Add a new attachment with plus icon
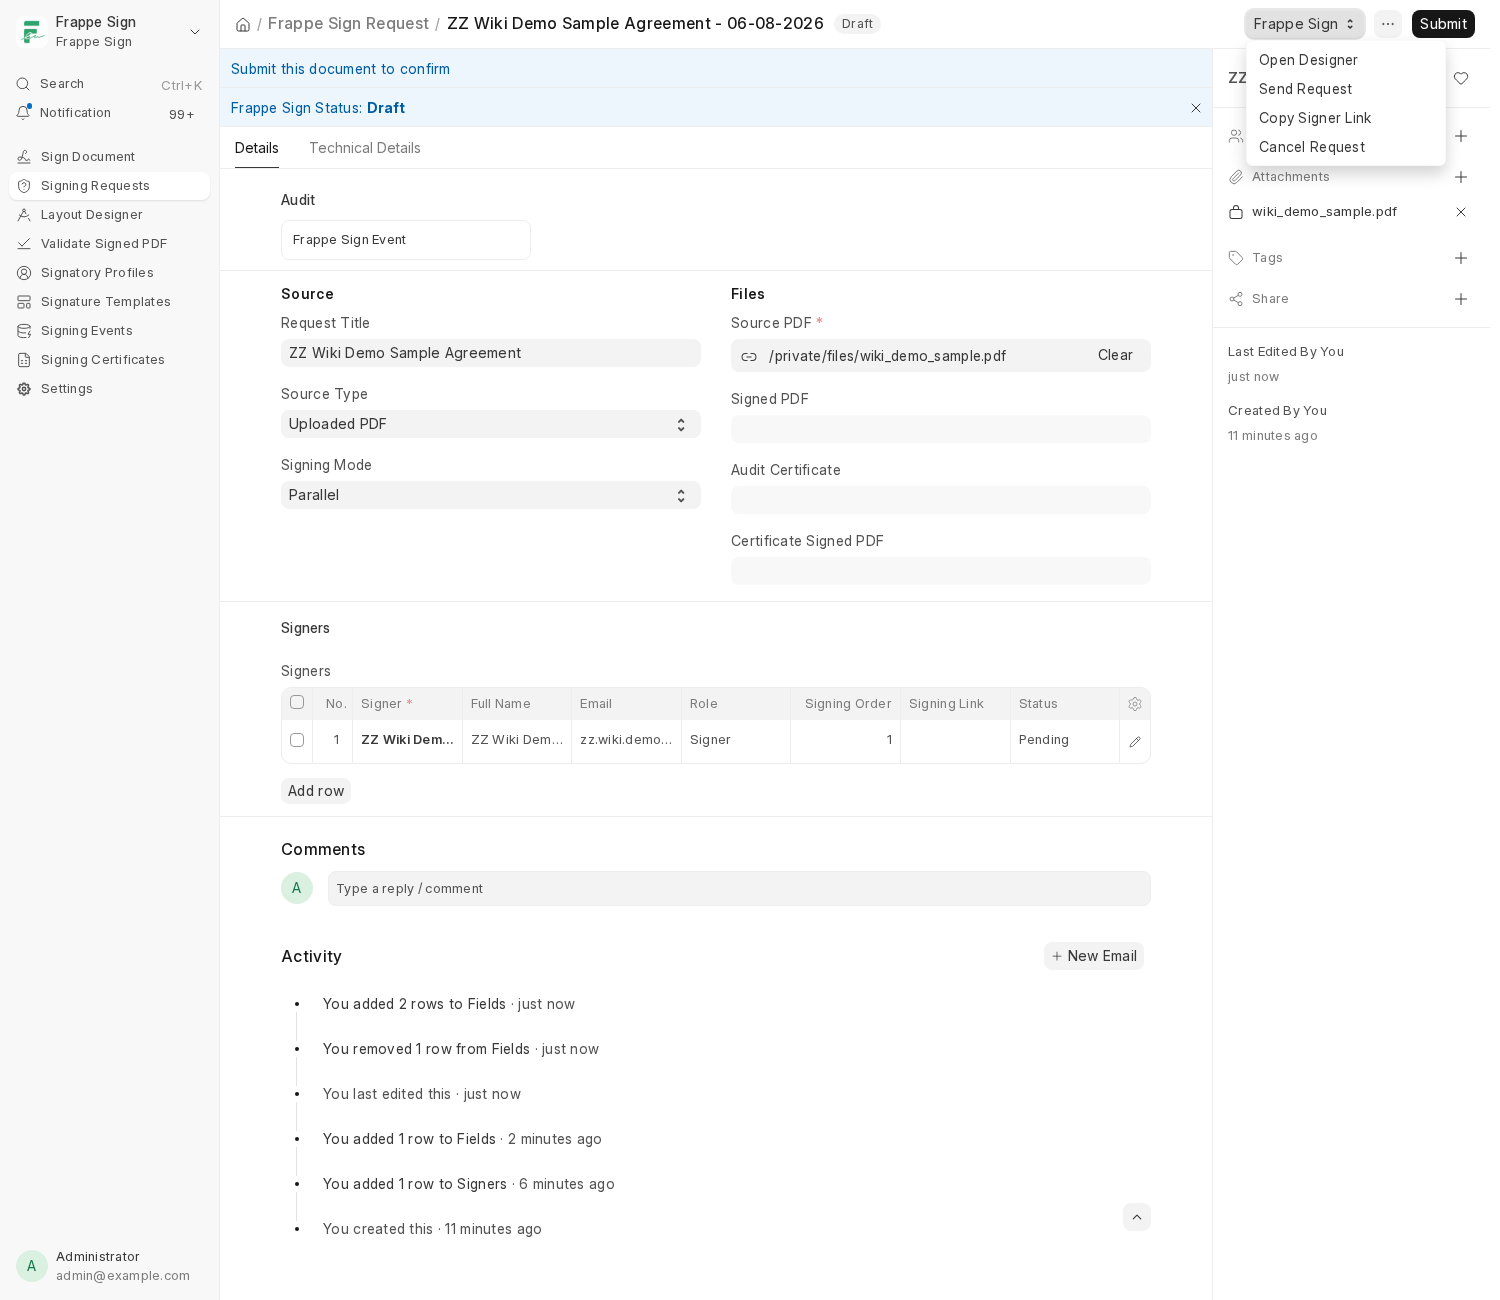Screen dimensions: 1500x1300 click(1461, 177)
